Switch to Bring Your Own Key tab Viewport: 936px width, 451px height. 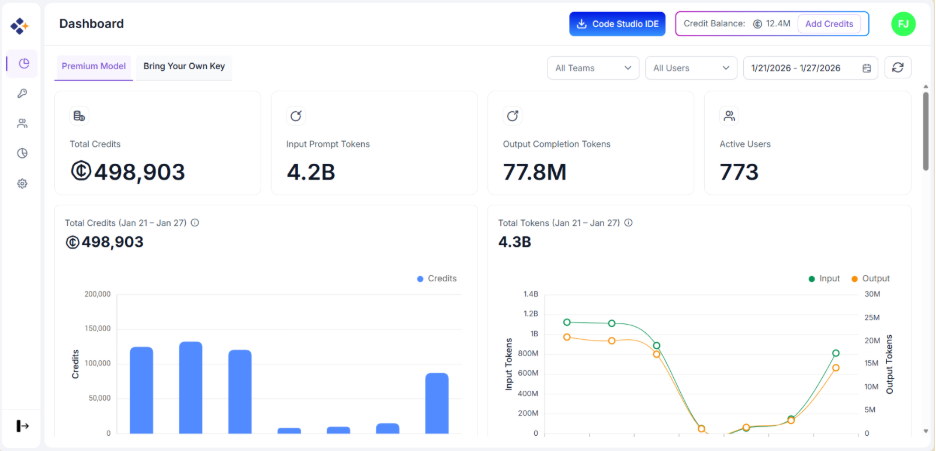pos(184,67)
